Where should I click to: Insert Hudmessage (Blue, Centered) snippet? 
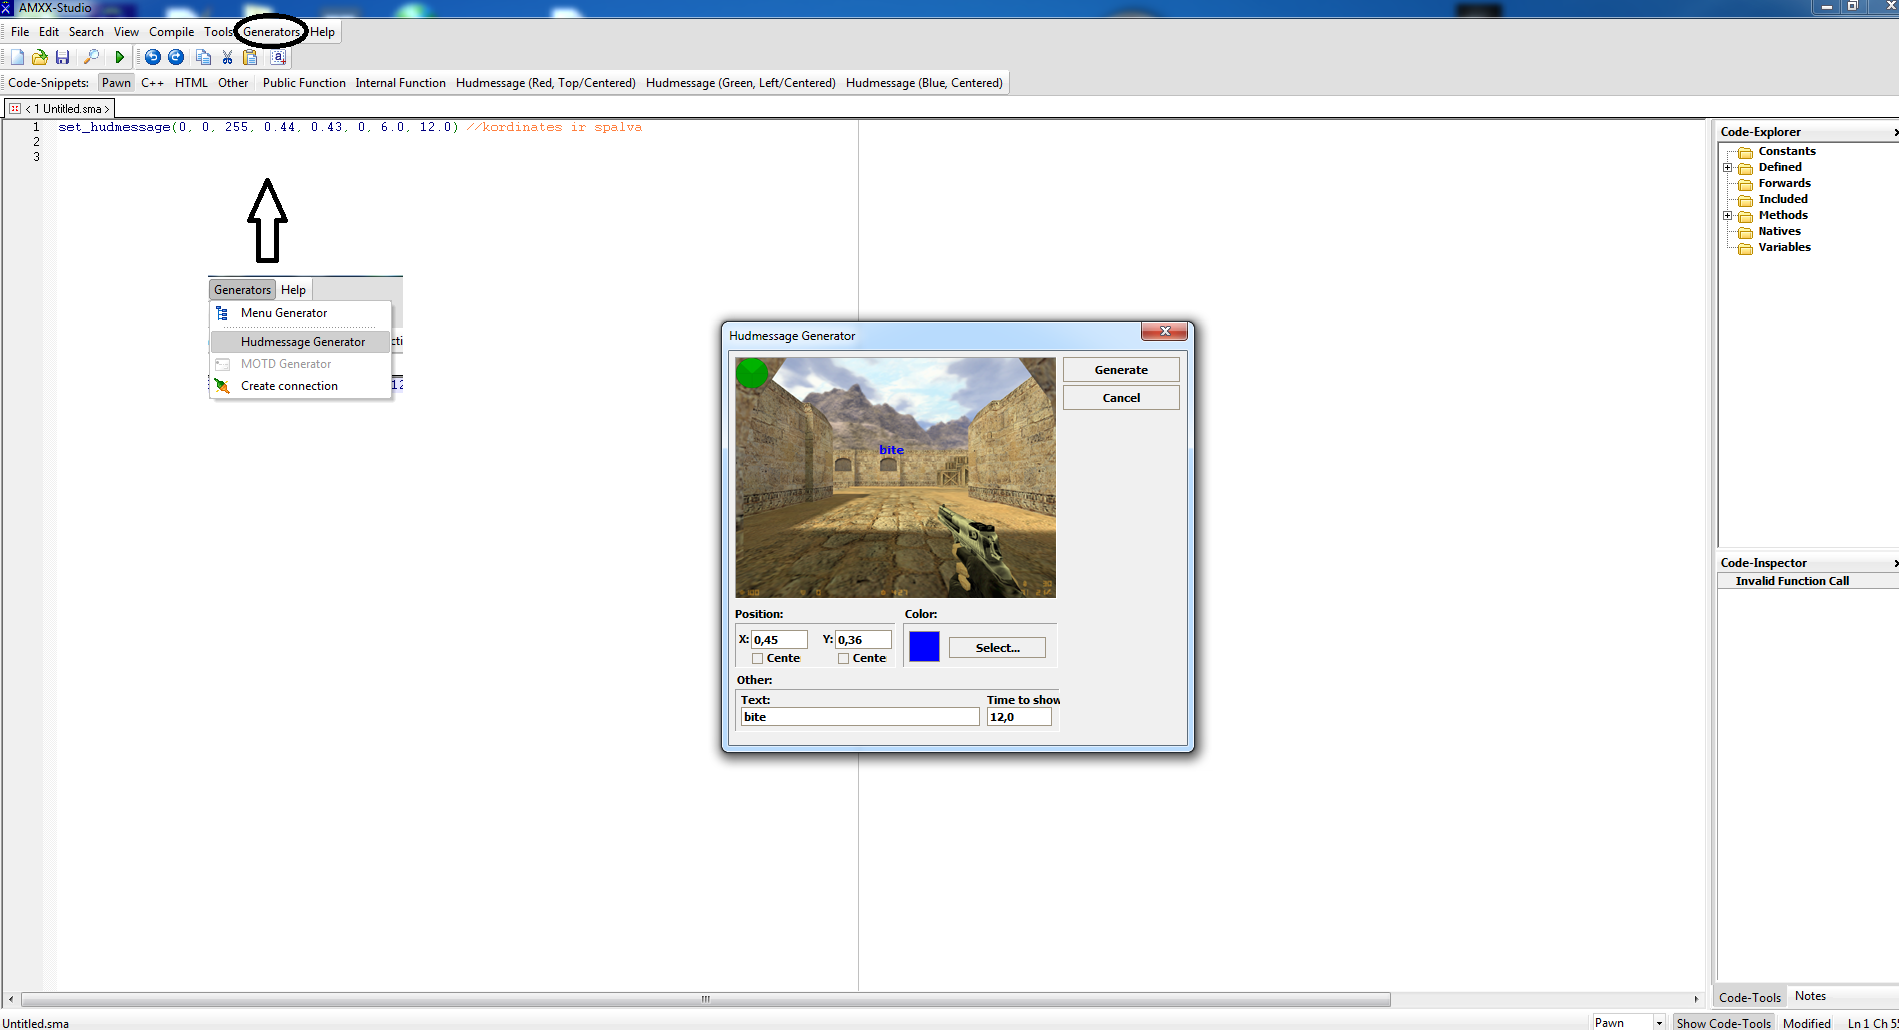[x=924, y=83]
